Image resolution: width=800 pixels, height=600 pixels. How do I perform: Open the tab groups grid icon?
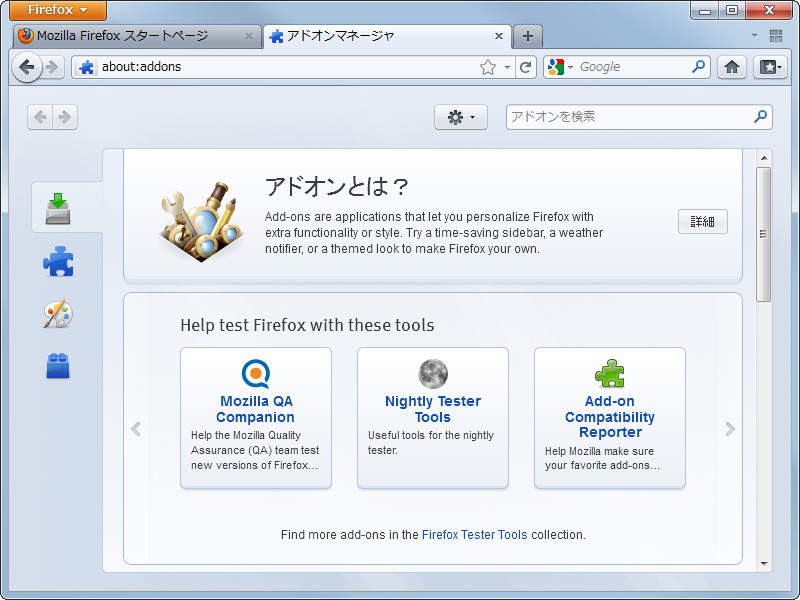776,36
